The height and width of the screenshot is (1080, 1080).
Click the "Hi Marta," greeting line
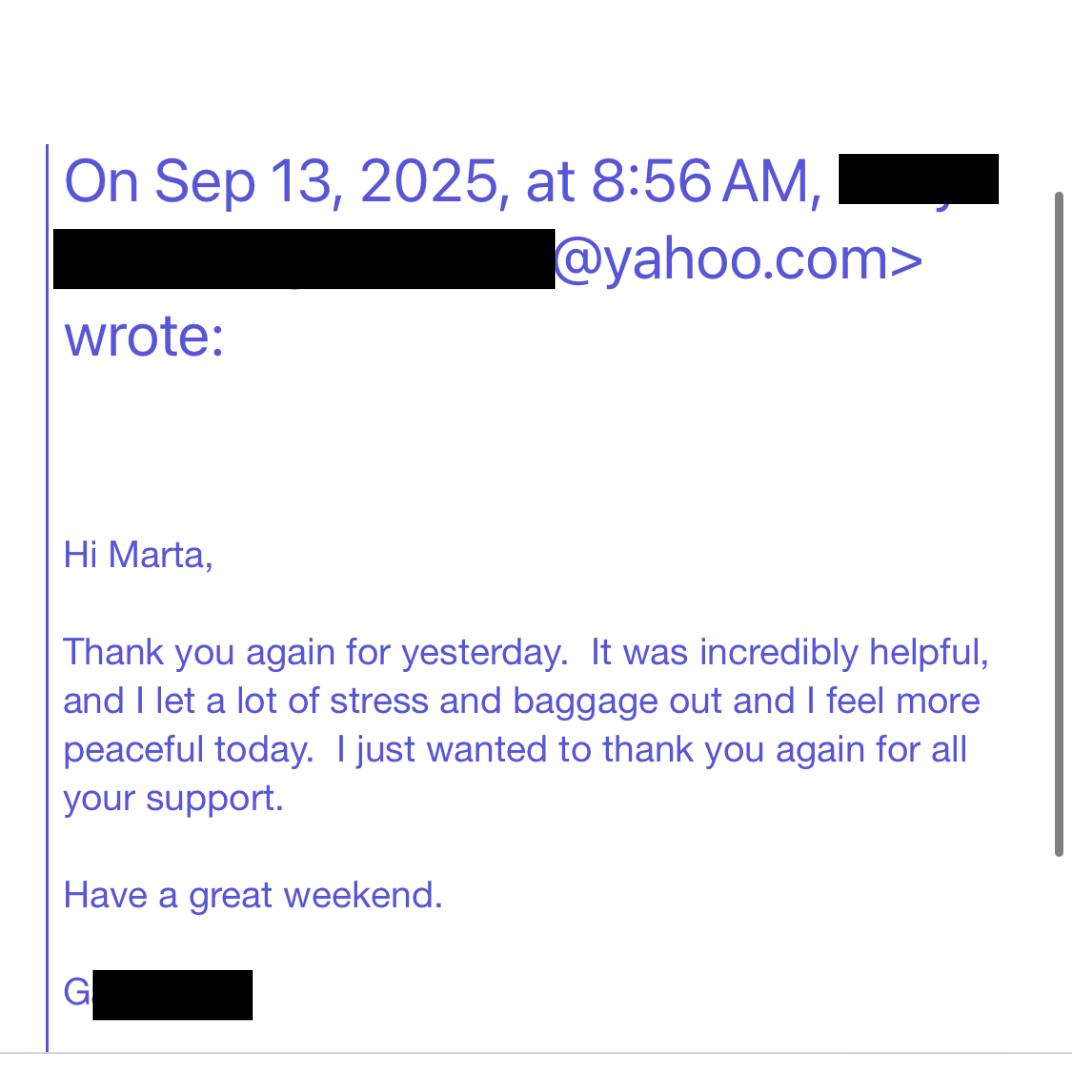(138, 555)
